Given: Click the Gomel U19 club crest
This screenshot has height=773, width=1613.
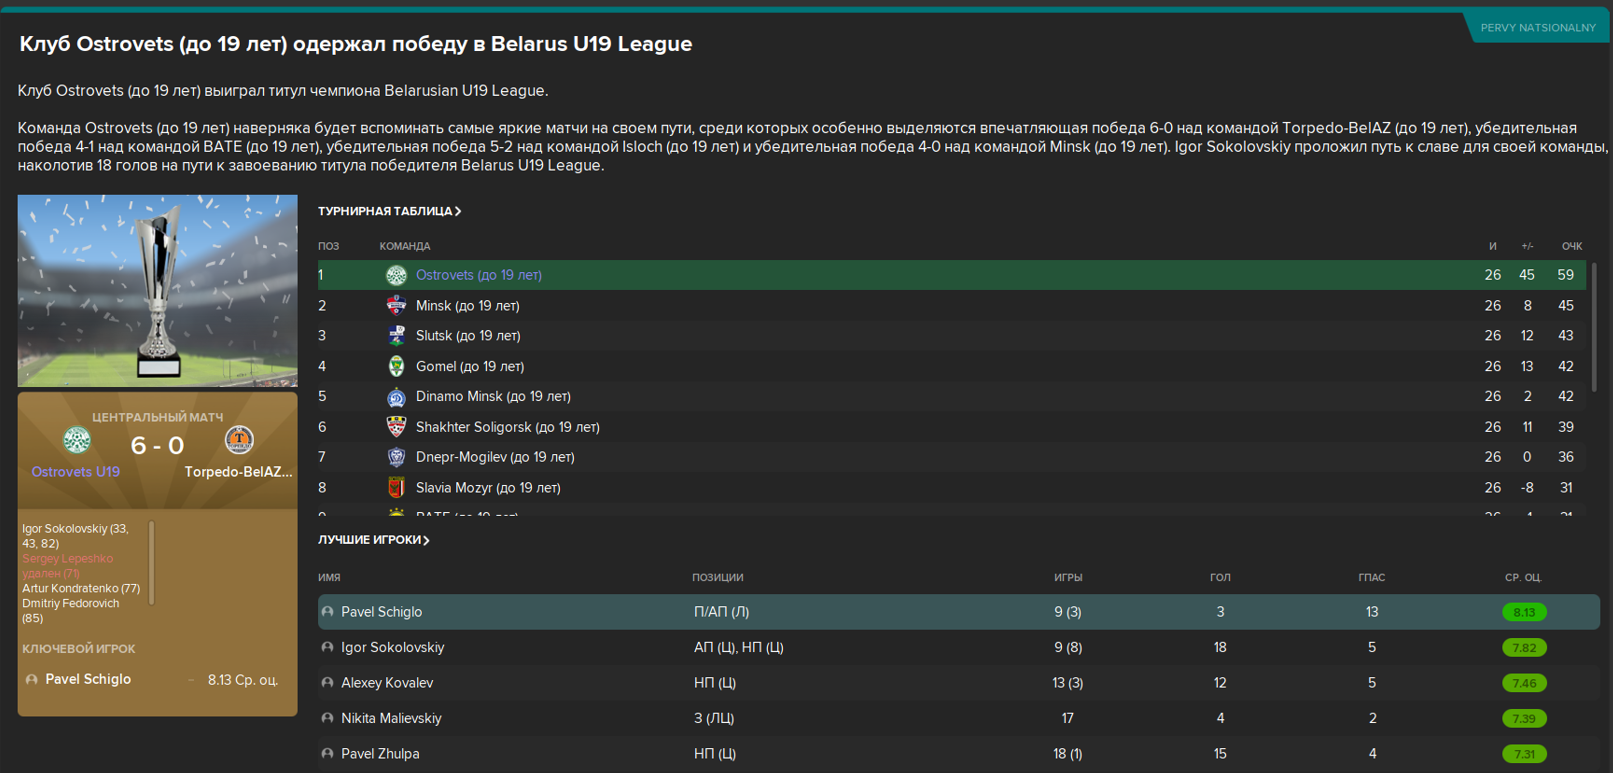Looking at the screenshot, I should coord(396,366).
